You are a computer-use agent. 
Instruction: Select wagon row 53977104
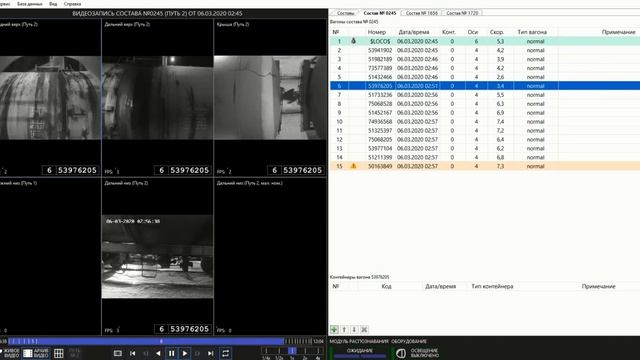[485, 148]
